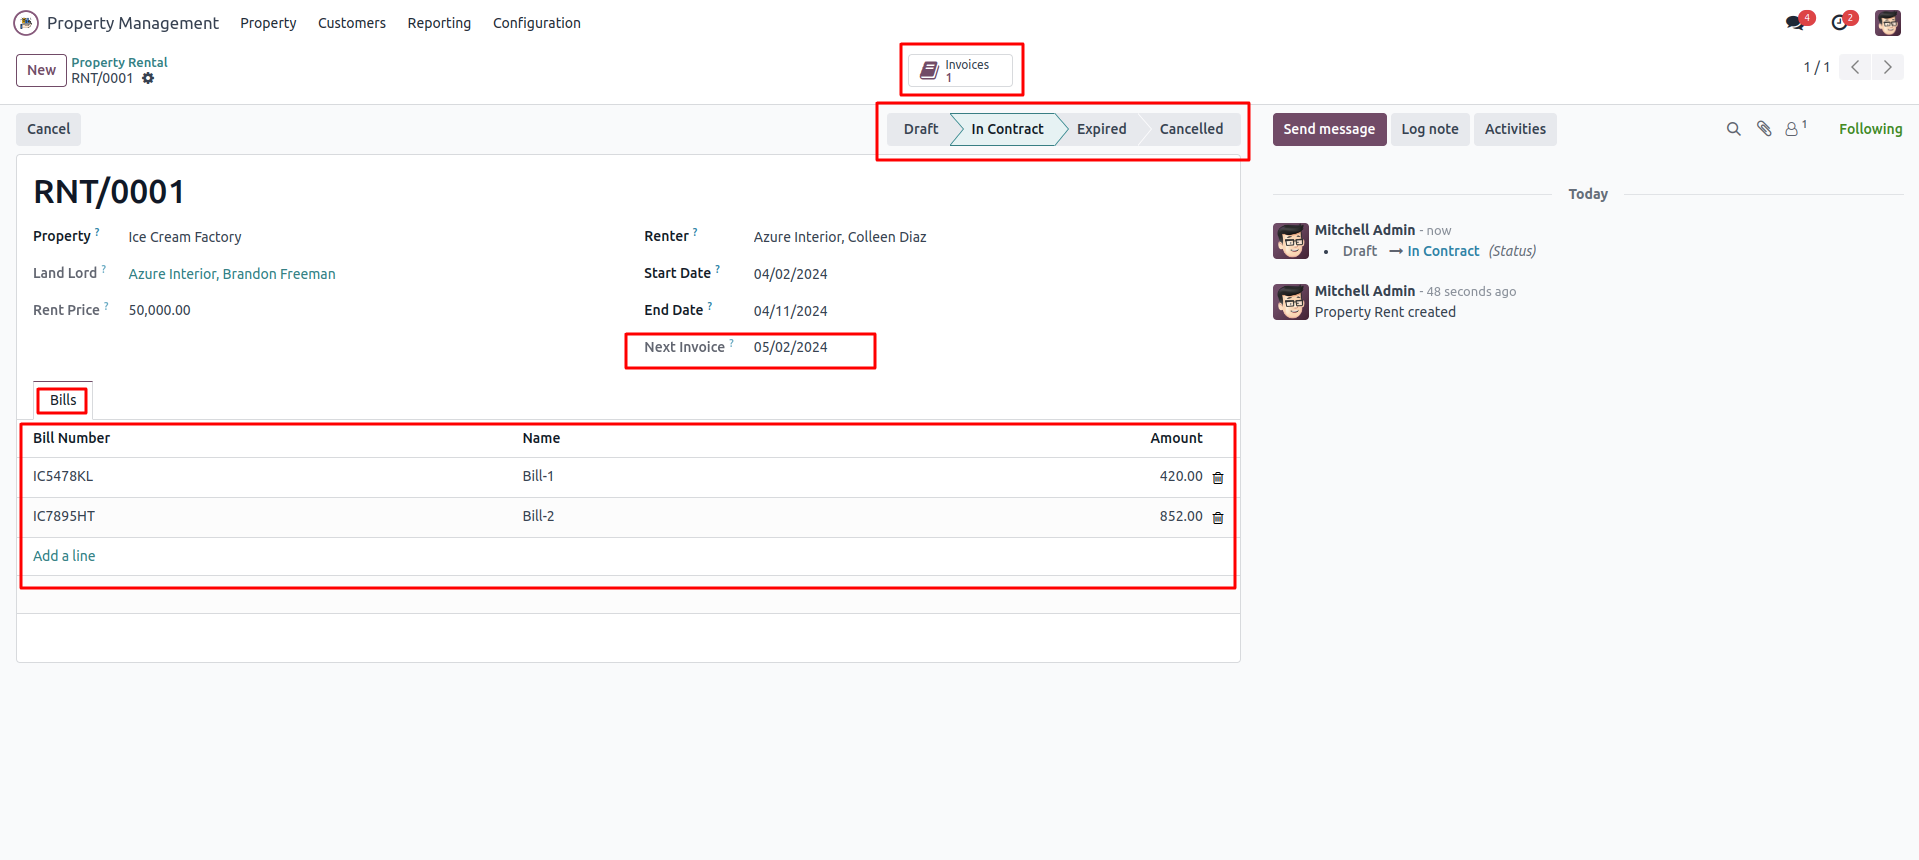Search chatter messages with magnifier icon
This screenshot has height=860, width=1919.
point(1733,129)
